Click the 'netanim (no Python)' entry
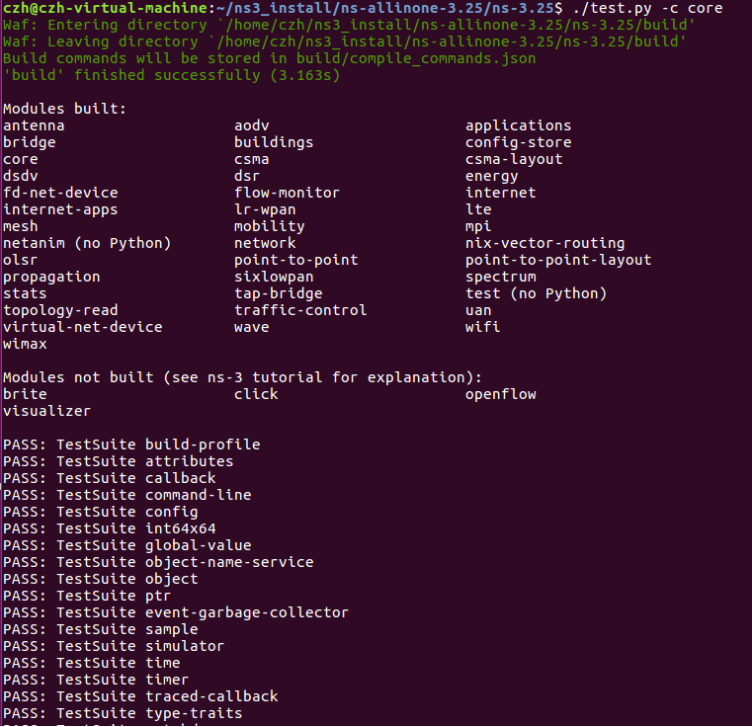The width and height of the screenshot is (752, 727). coord(87,244)
